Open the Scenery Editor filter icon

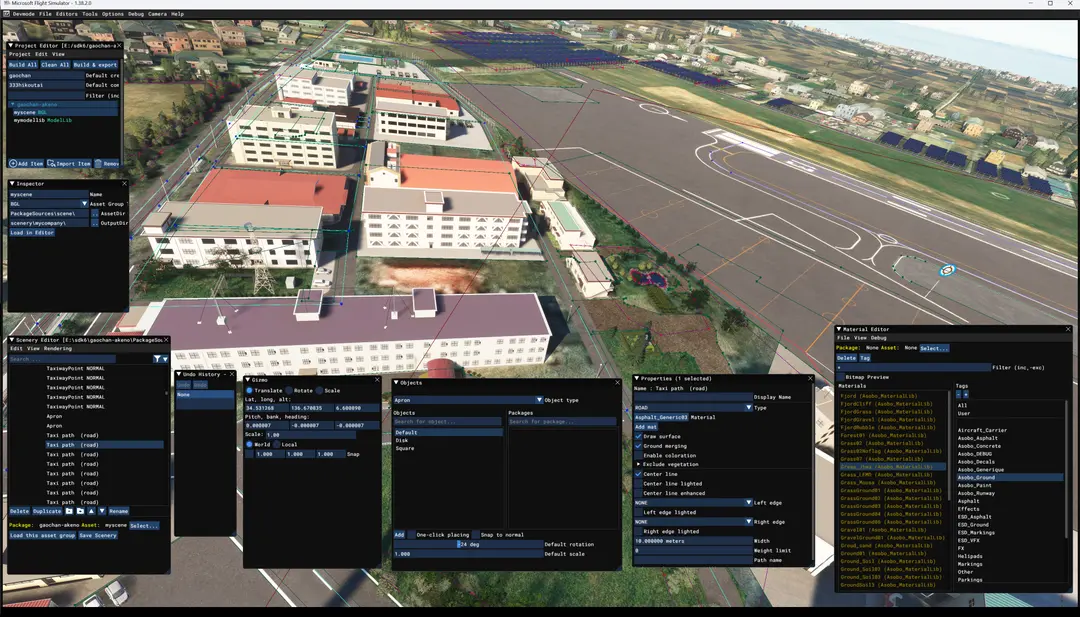coord(157,359)
